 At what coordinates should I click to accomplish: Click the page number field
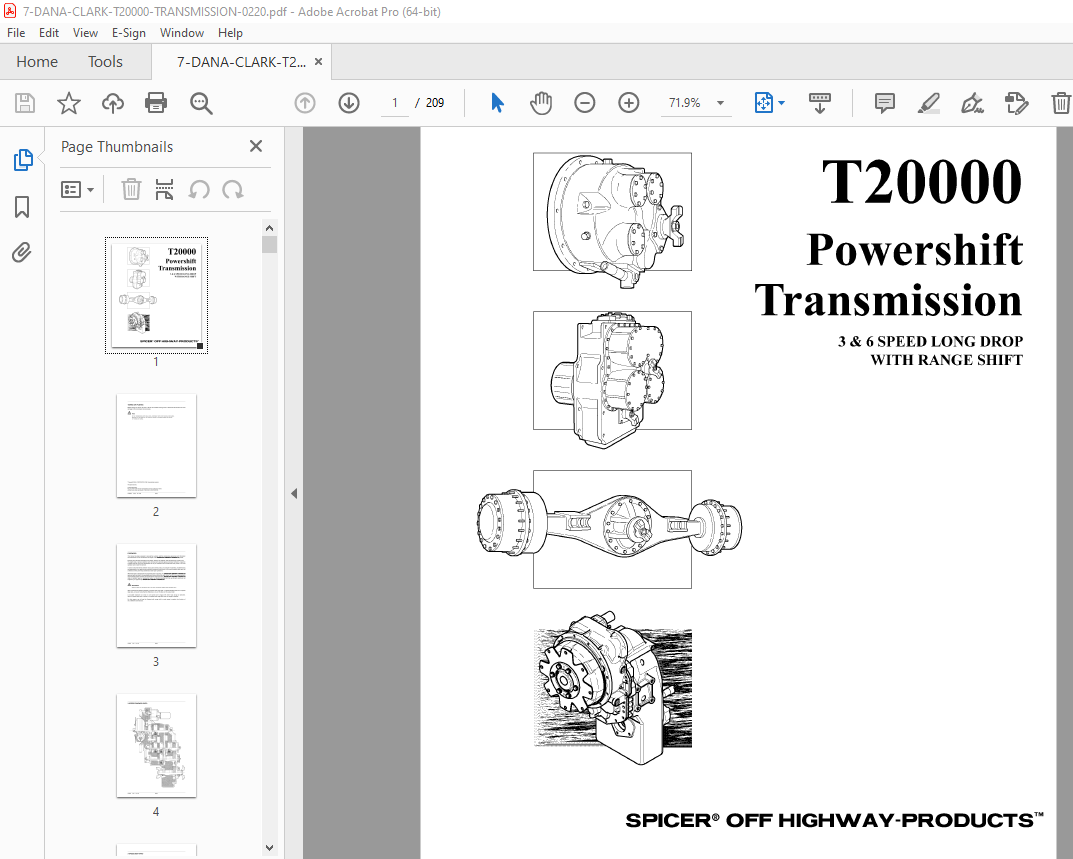[395, 103]
